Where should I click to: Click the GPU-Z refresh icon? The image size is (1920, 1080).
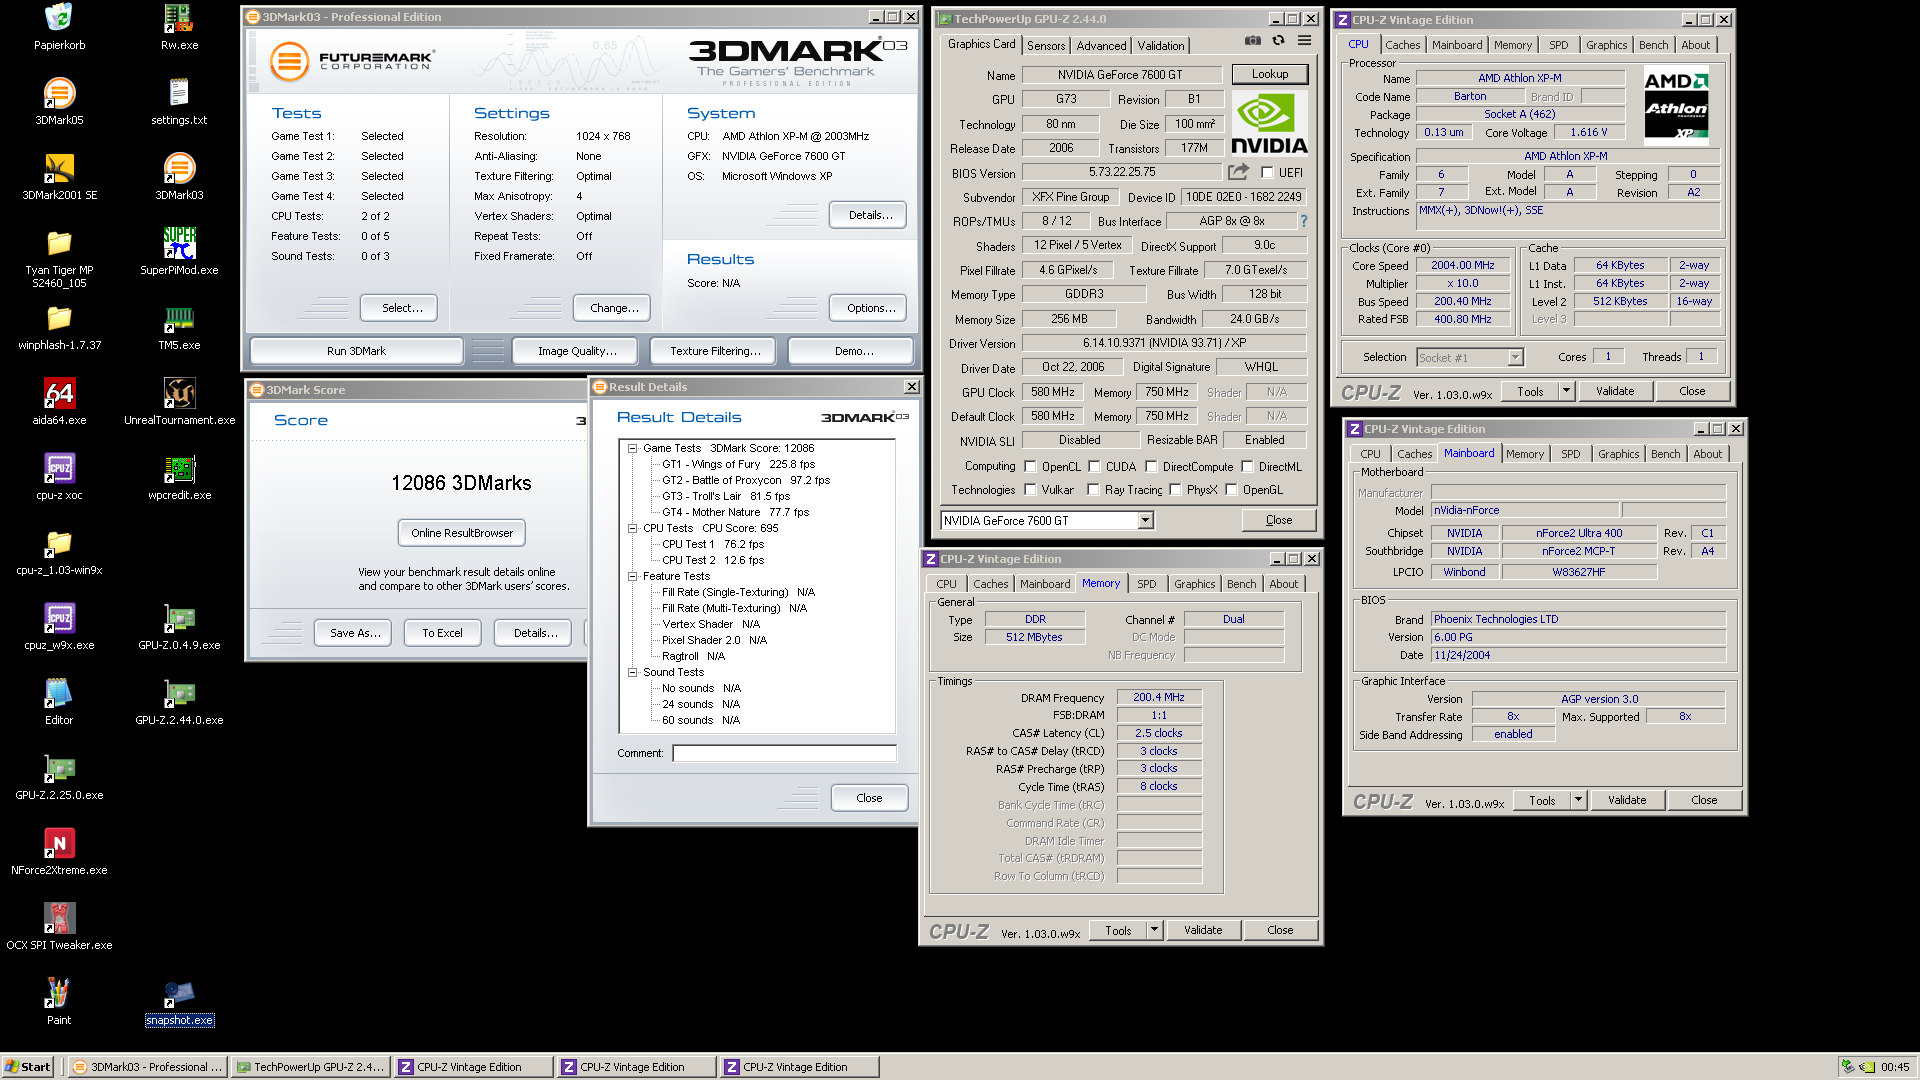tap(1278, 41)
